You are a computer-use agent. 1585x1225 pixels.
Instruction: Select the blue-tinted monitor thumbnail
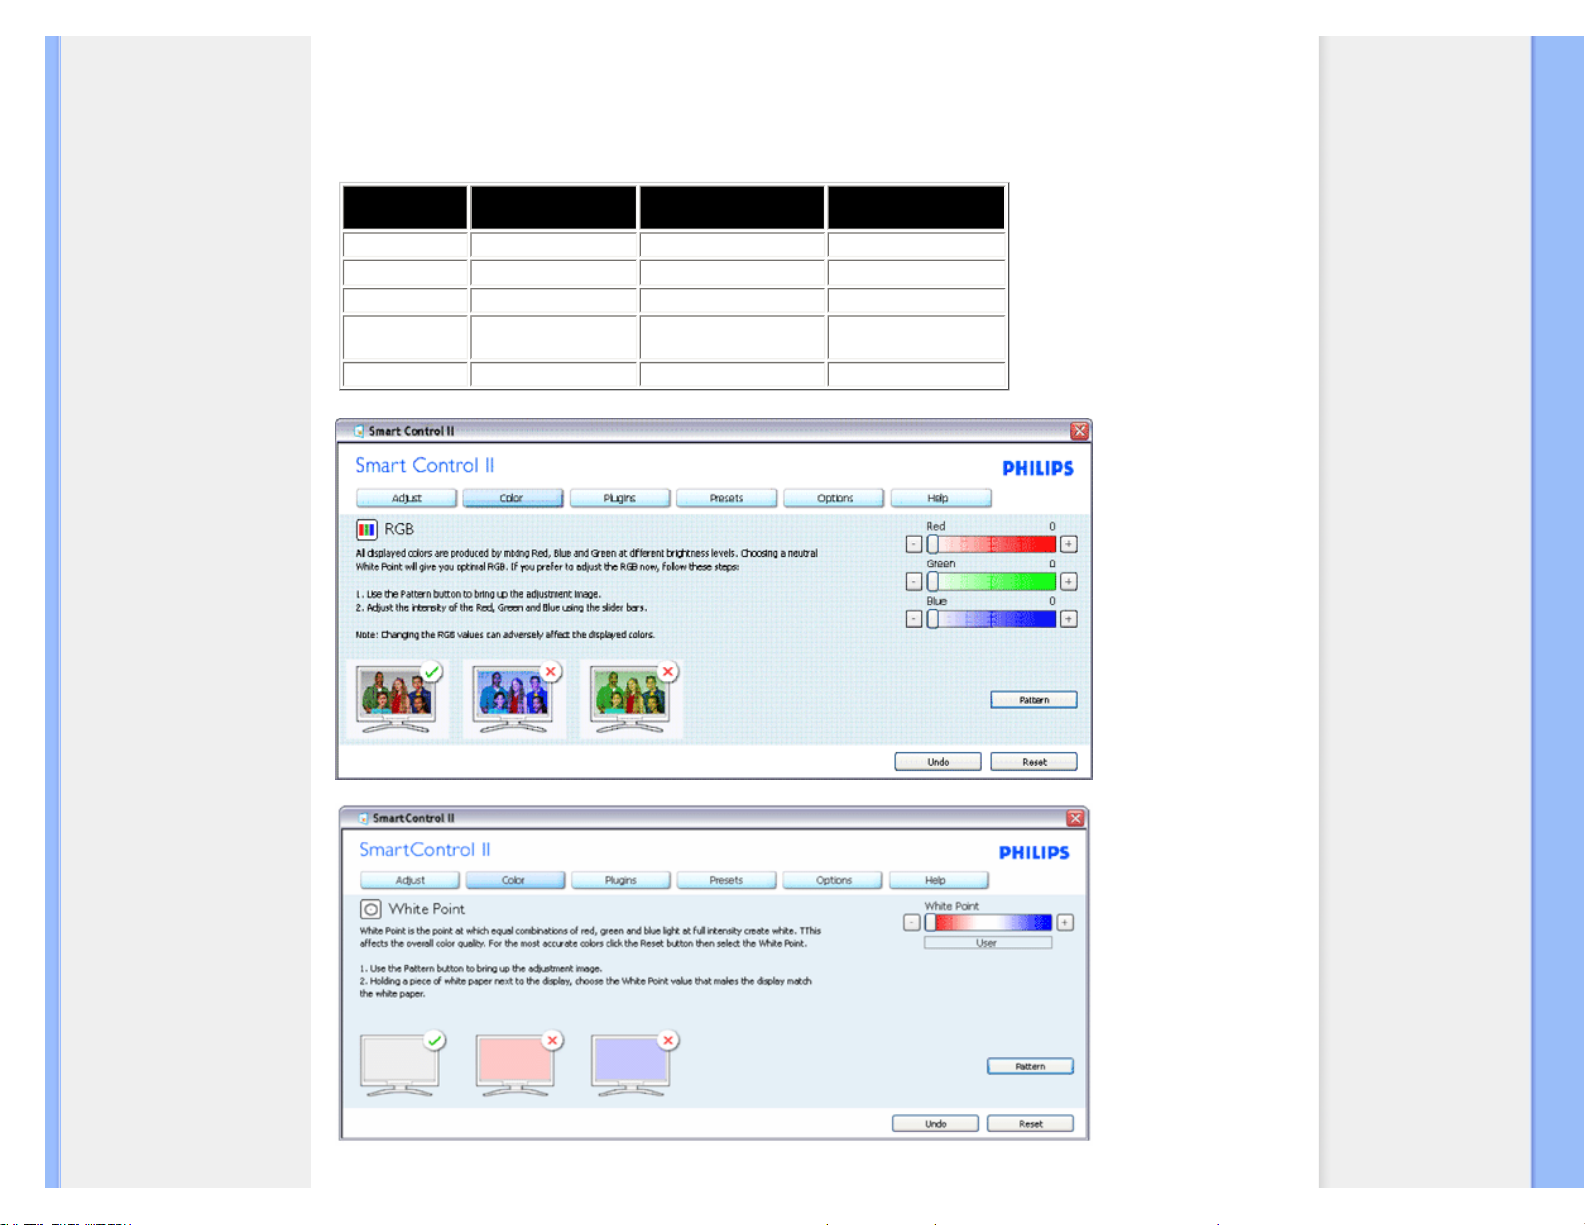pos(631,1066)
